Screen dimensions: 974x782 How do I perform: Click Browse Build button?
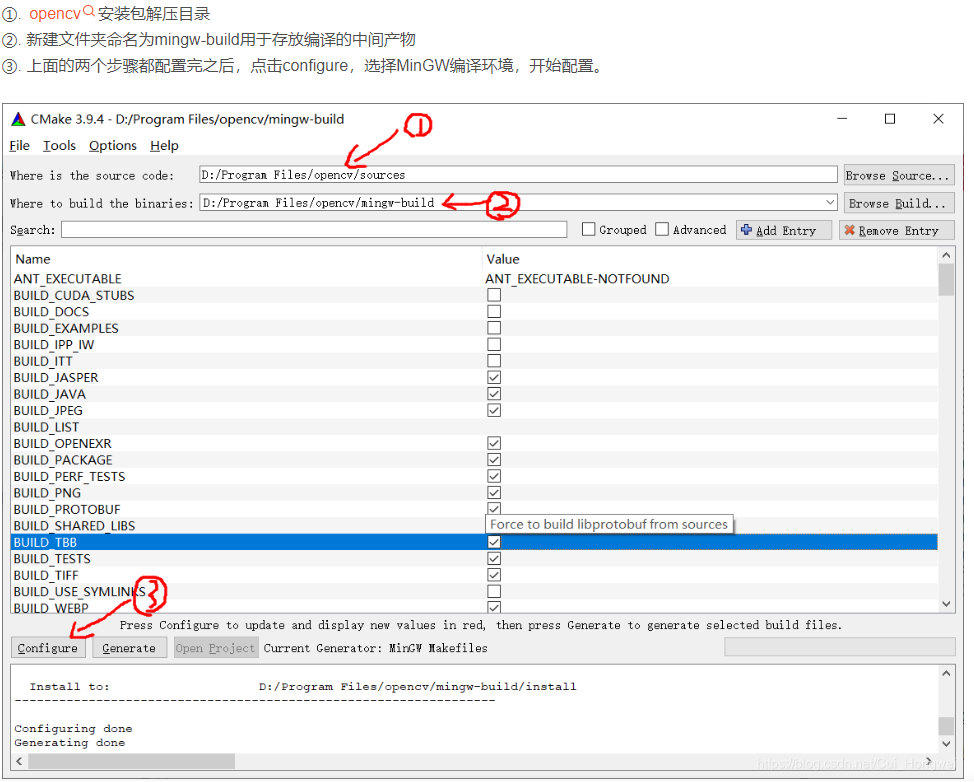click(898, 203)
